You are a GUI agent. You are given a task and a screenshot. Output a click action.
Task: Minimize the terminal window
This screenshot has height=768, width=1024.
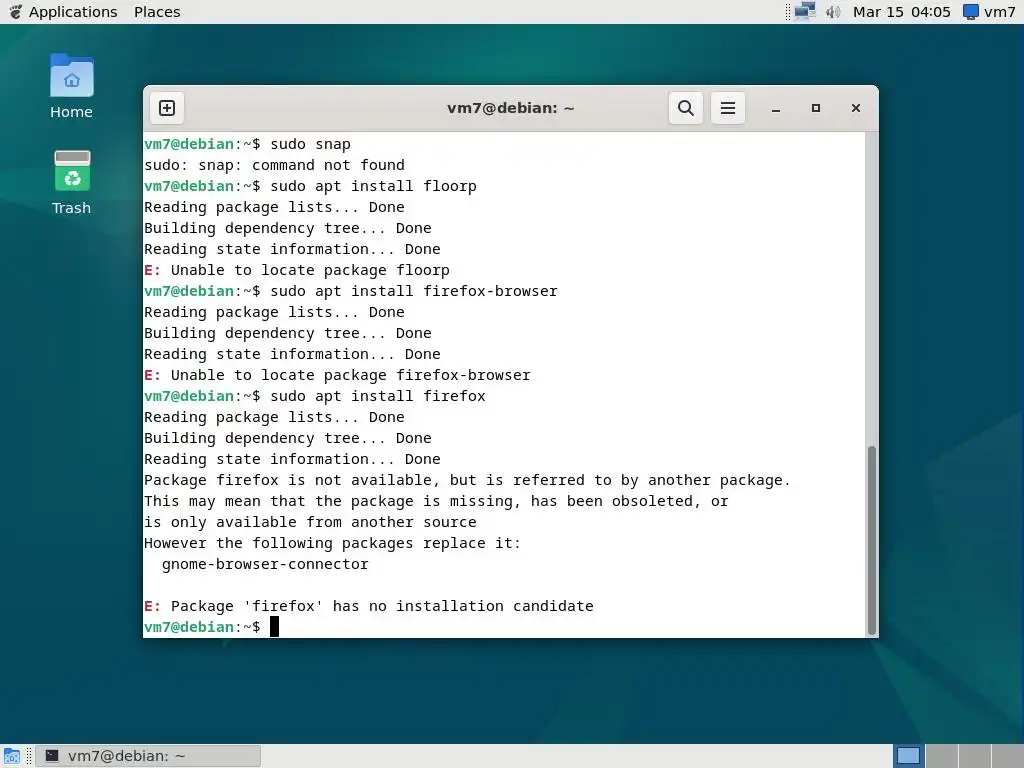click(x=776, y=108)
